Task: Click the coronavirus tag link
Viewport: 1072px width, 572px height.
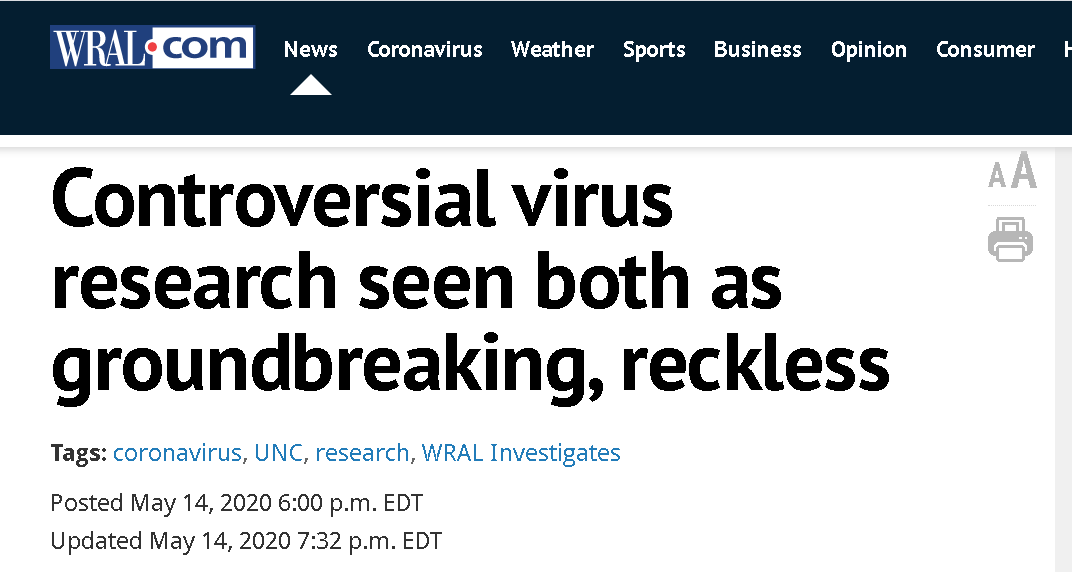Action: (177, 452)
